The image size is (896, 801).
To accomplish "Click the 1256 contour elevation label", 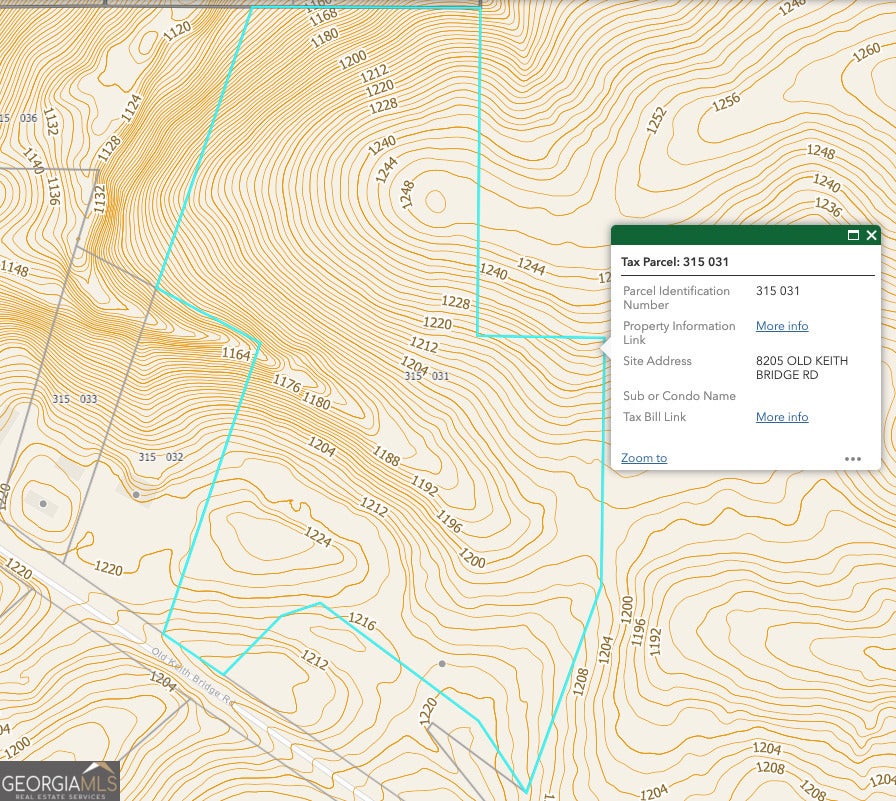I will [x=726, y=102].
